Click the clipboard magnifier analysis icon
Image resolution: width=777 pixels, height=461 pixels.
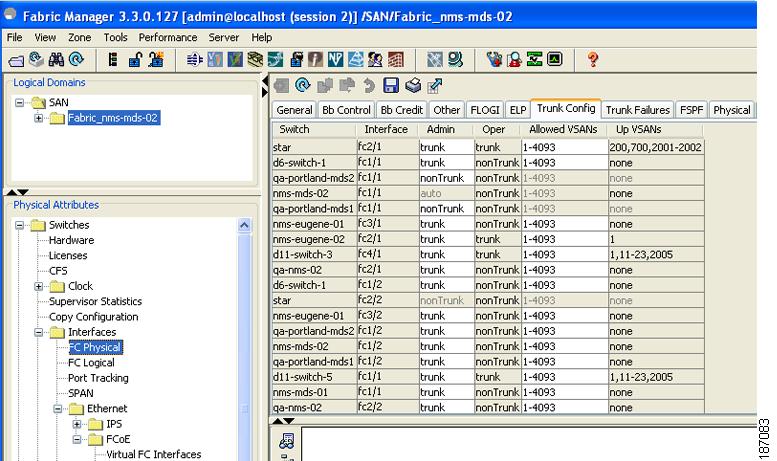pos(514,59)
